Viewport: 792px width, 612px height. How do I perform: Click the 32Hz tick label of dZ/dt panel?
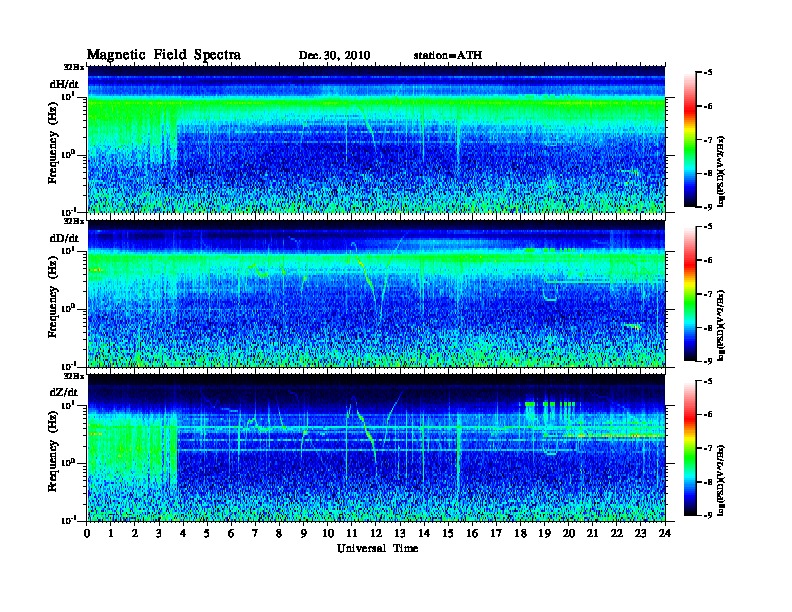coord(74,376)
